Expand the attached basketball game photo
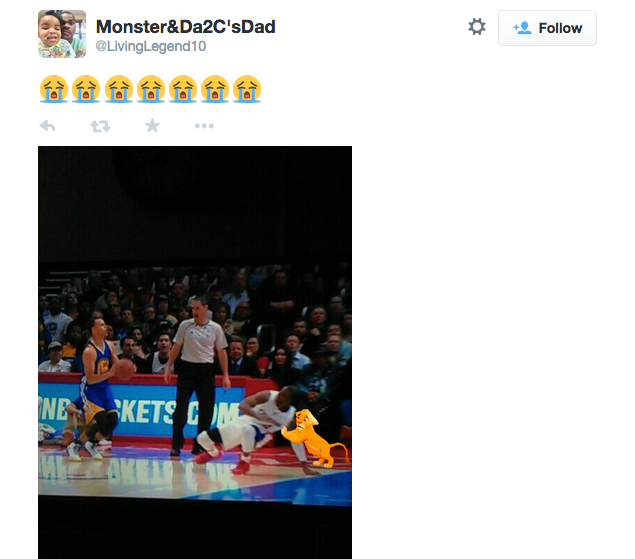 pos(195,352)
